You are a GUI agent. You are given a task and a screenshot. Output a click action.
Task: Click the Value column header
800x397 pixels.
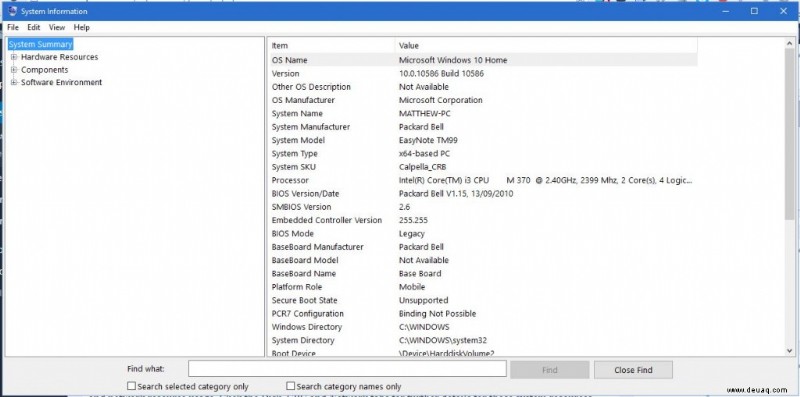point(546,46)
